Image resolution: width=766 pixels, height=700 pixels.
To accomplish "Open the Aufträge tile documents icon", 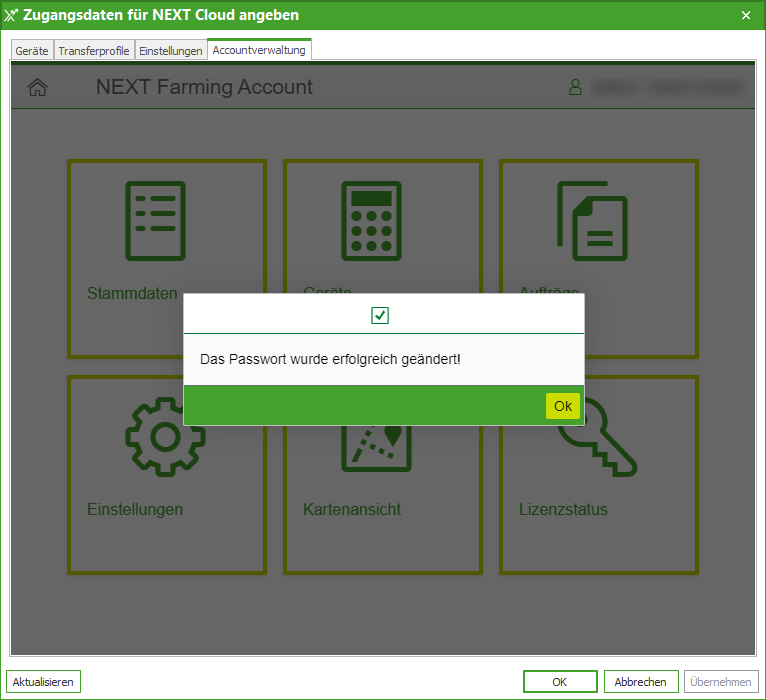I will coord(592,221).
